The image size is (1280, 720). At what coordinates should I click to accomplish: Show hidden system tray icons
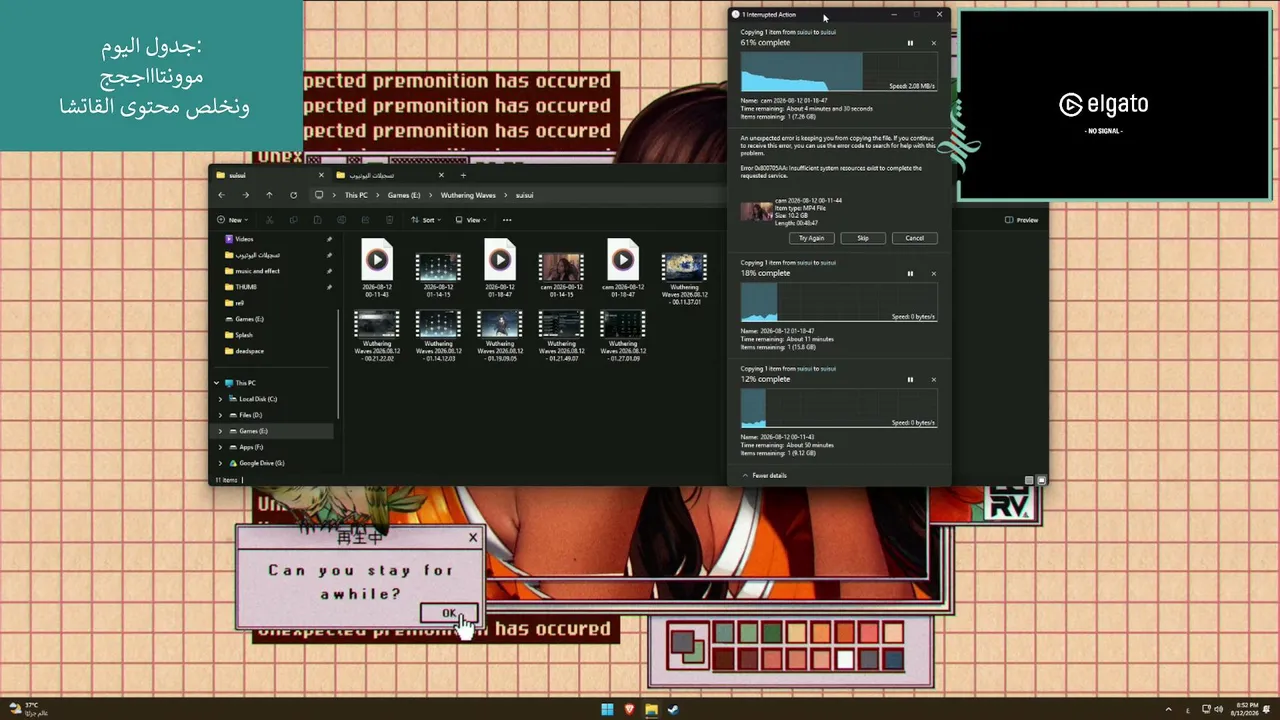1169,709
